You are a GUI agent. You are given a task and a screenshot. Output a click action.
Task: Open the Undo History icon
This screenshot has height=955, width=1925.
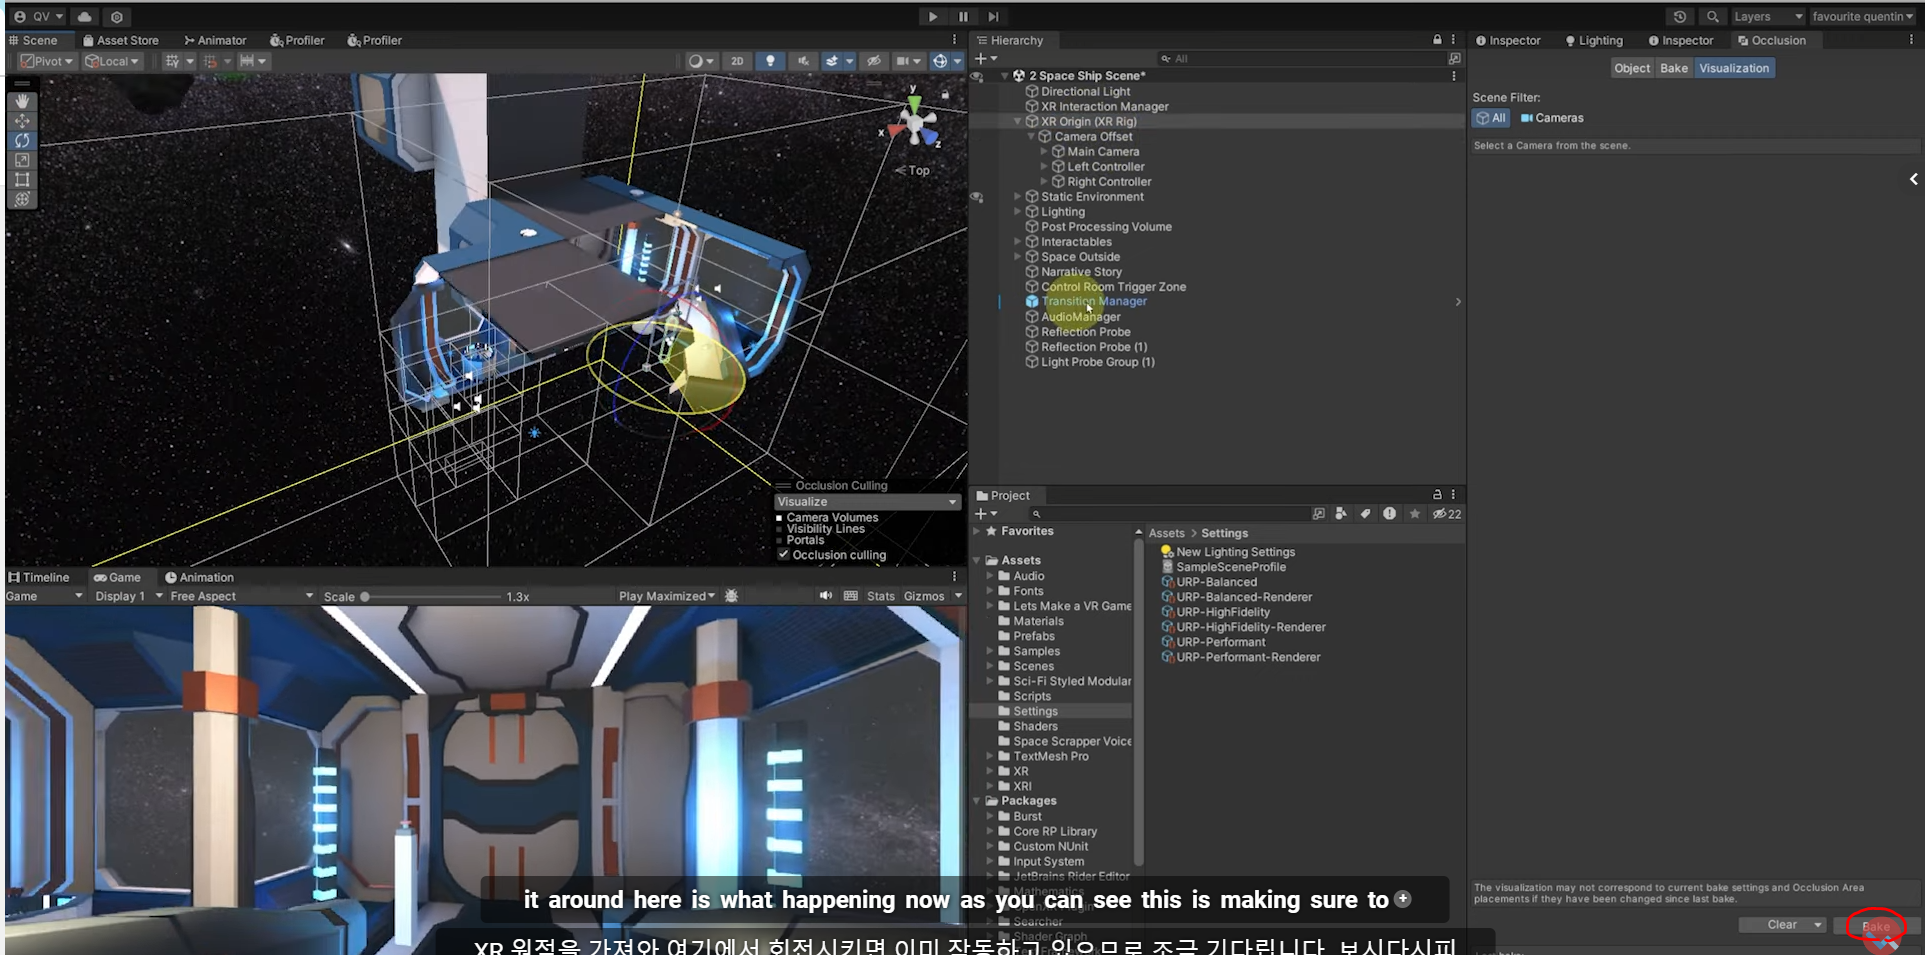tap(1680, 17)
